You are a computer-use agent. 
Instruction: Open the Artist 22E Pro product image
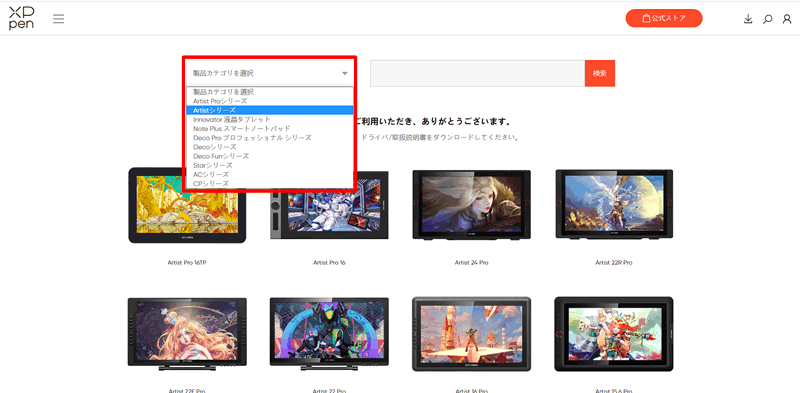(187, 334)
